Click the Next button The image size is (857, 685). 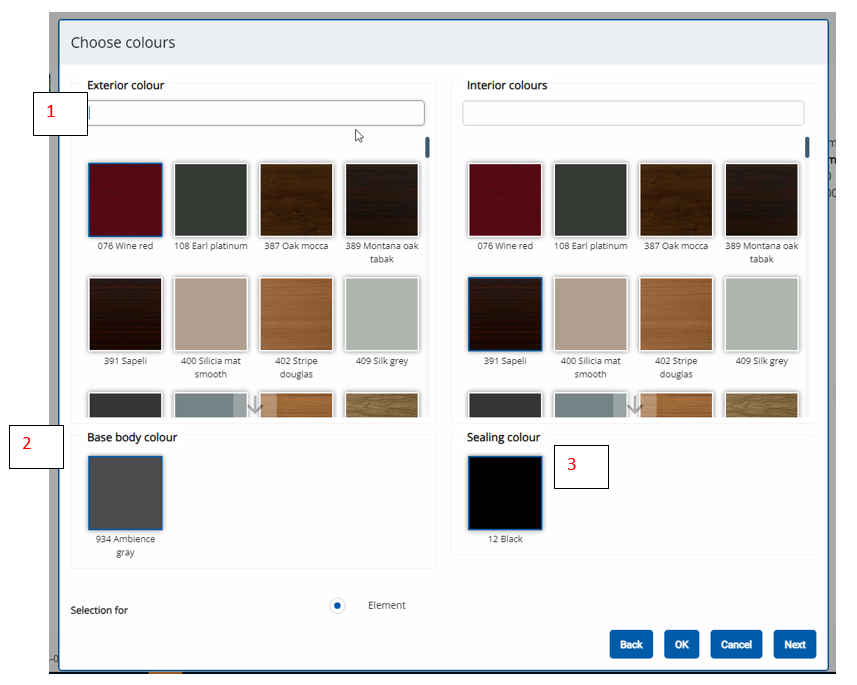pos(794,644)
